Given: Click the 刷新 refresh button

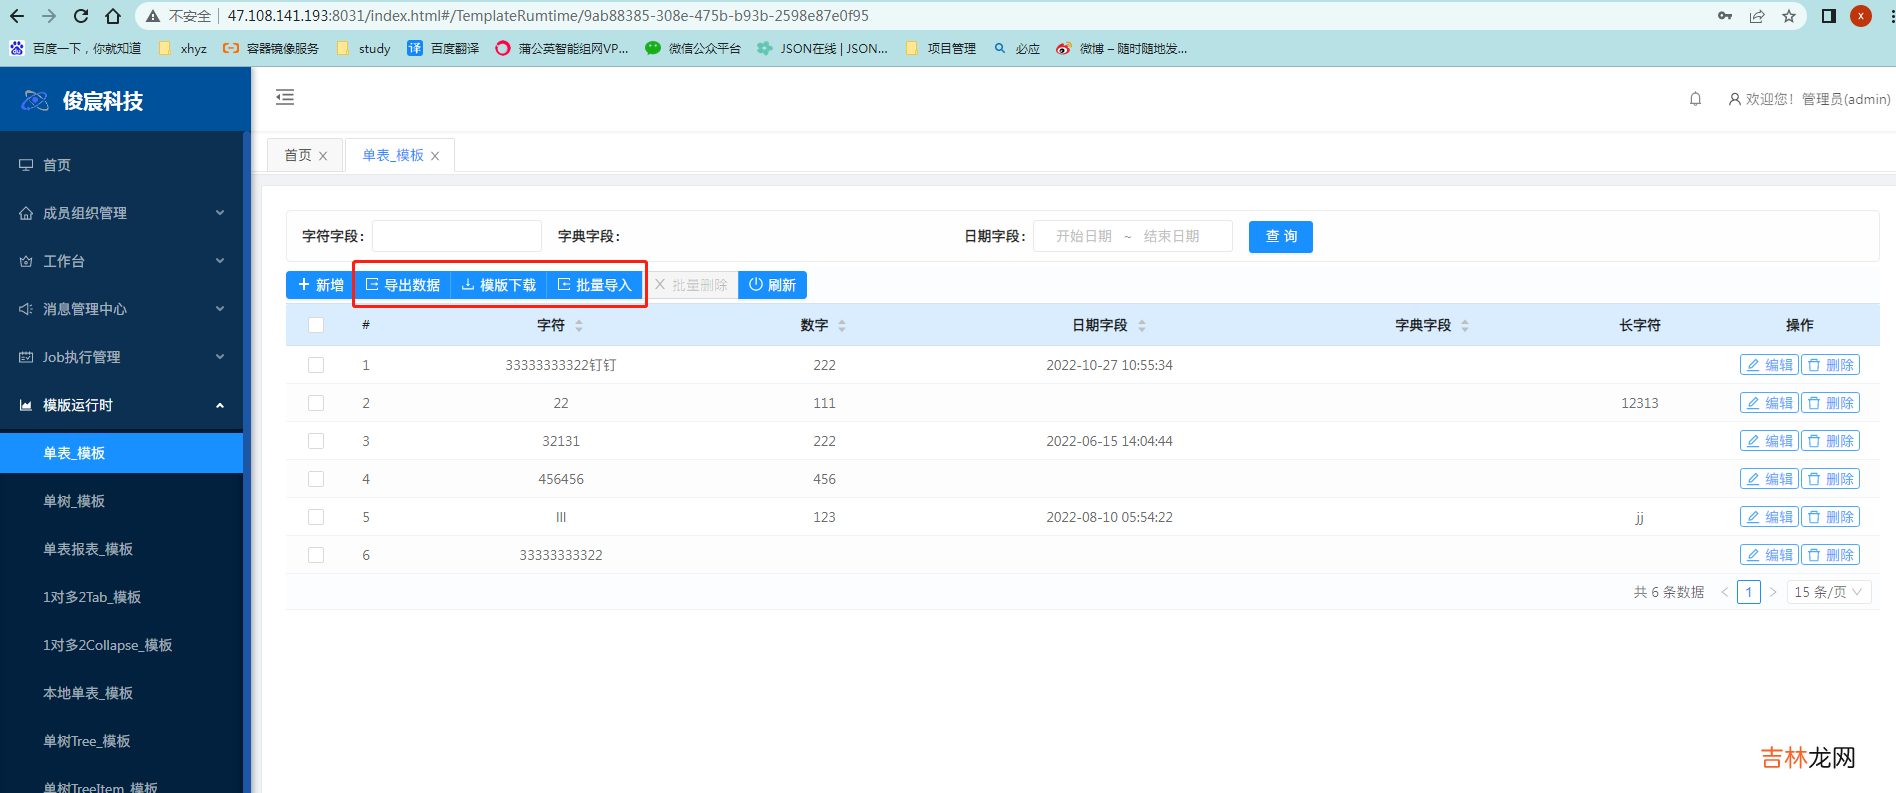Looking at the screenshot, I should pos(772,285).
